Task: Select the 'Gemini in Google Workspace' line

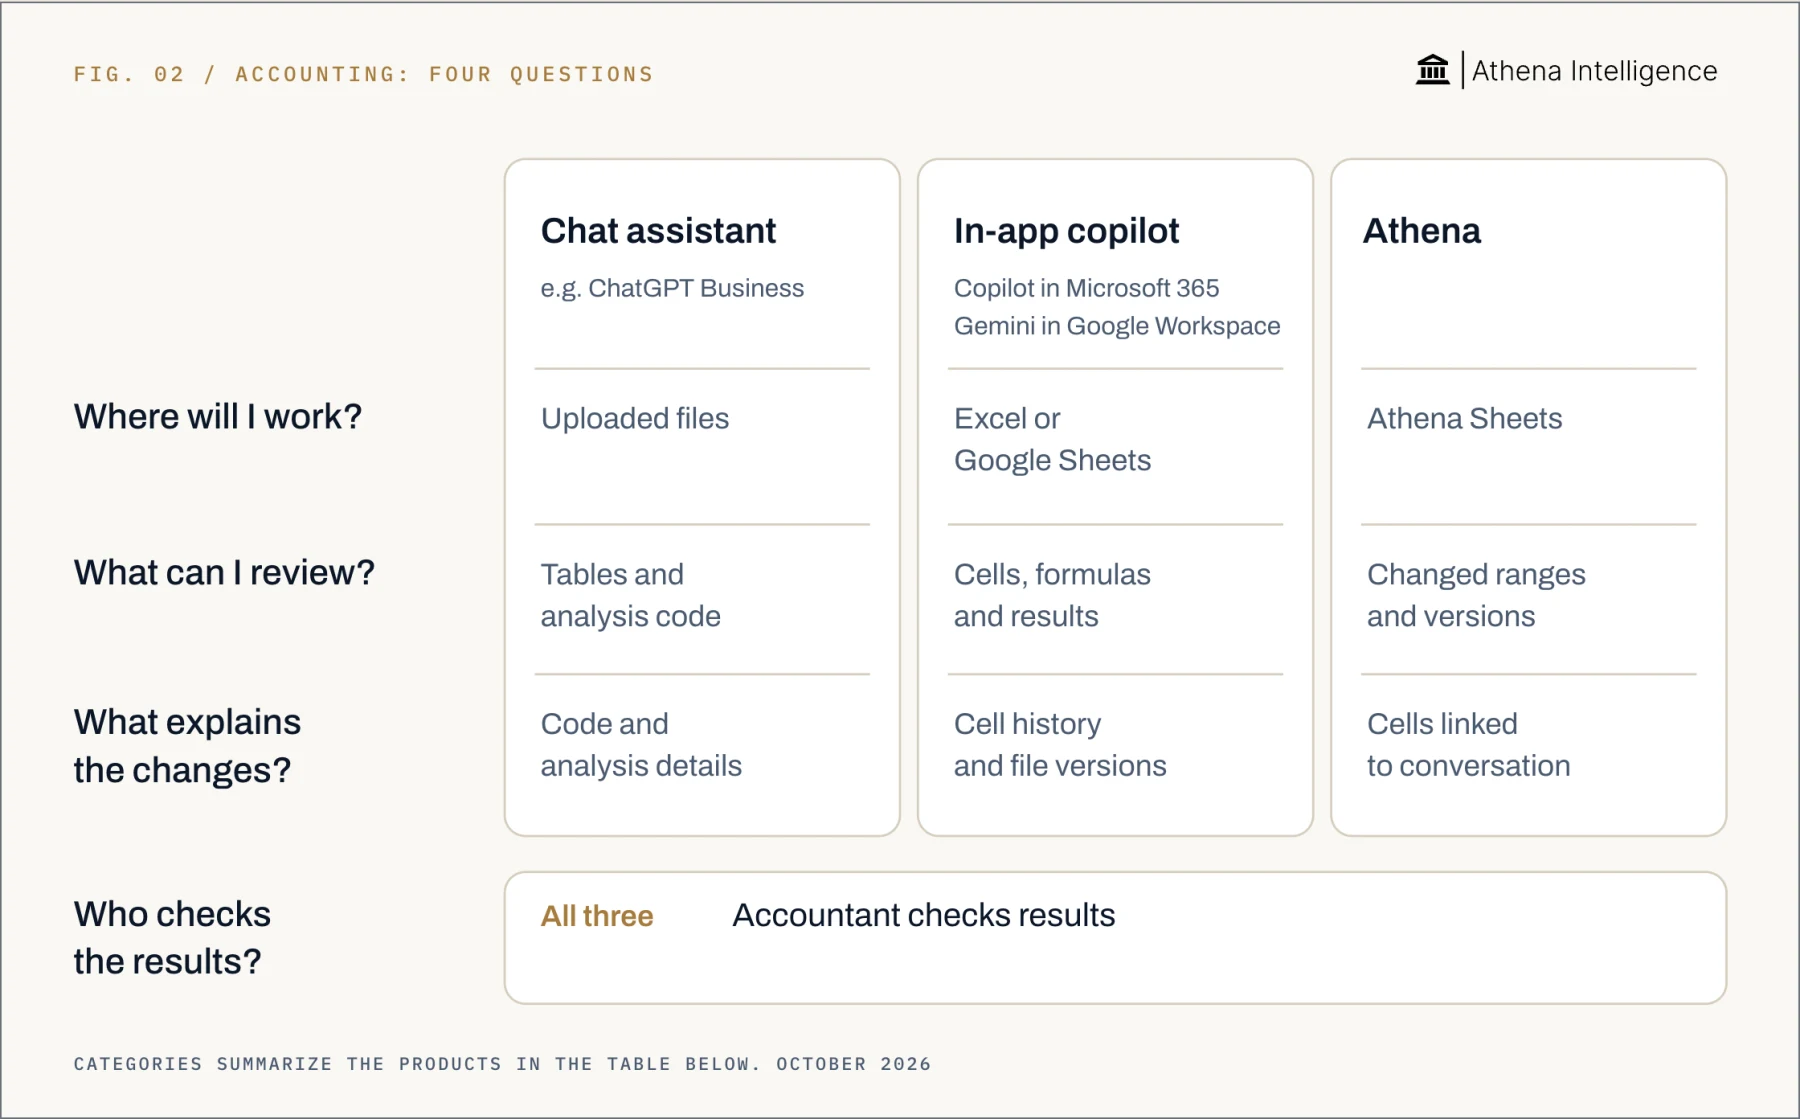Action: (1117, 326)
